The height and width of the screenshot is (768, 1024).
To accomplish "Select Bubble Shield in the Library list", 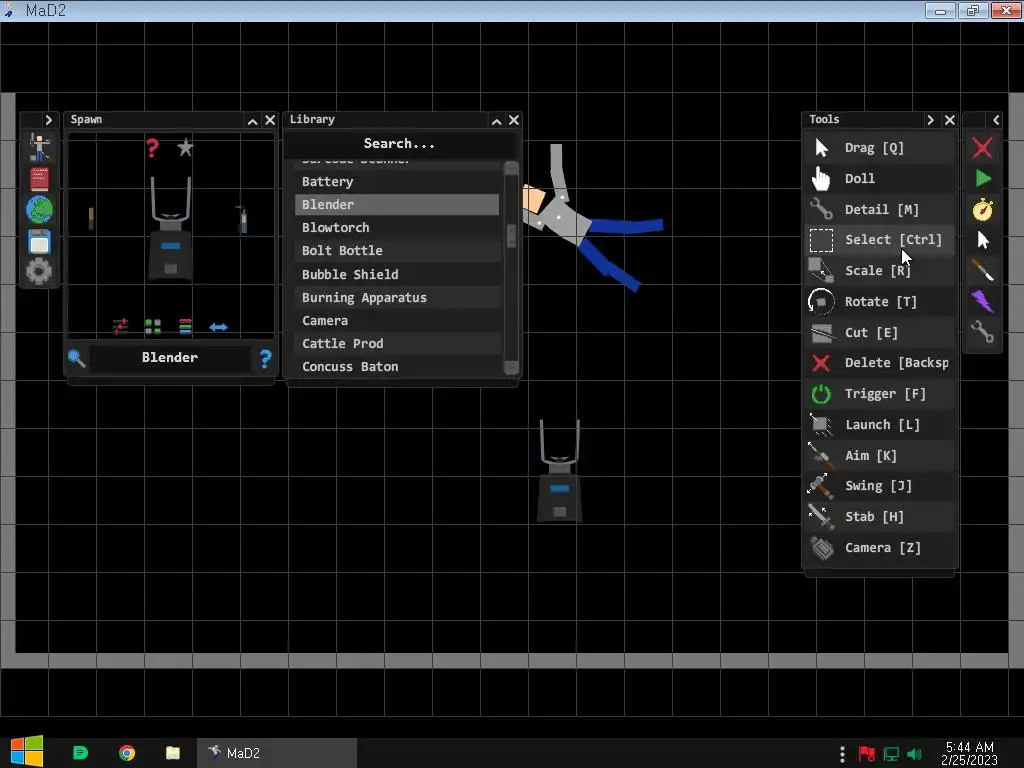I will (397, 274).
